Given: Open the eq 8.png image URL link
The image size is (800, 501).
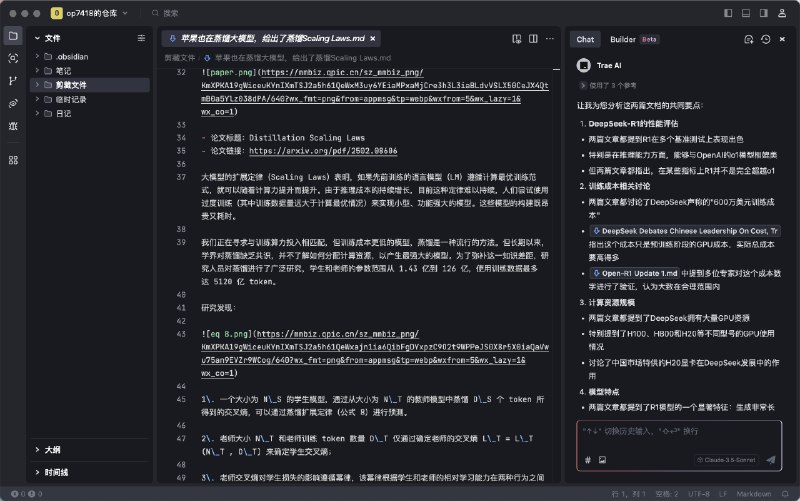Looking at the screenshot, I should (375, 354).
